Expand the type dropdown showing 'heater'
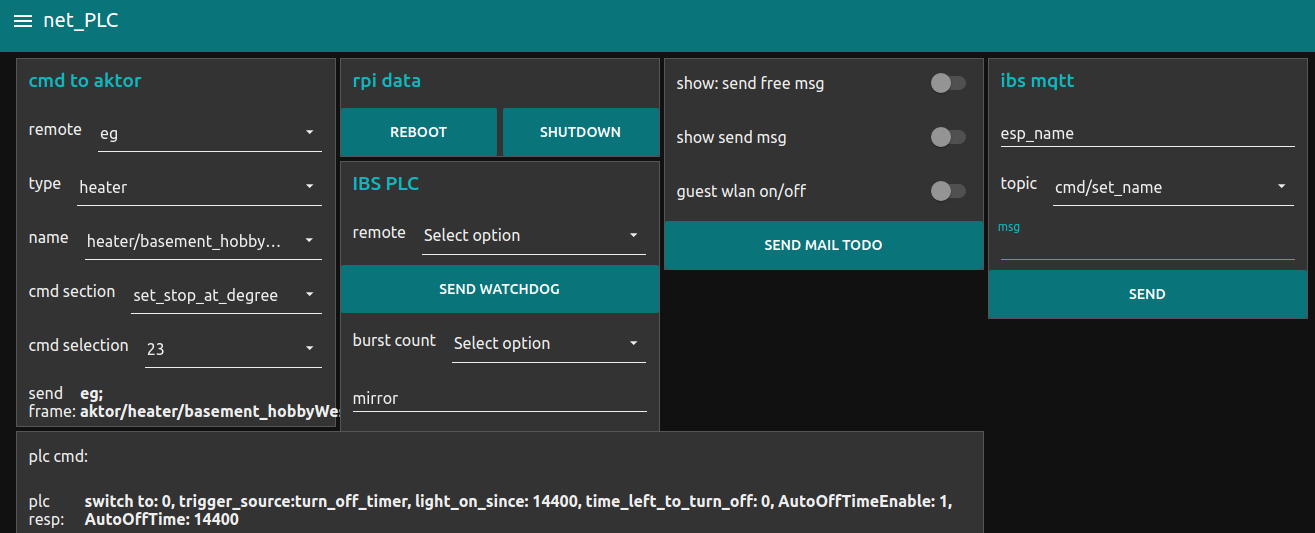 pyautogui.click(x=200, y=187)
